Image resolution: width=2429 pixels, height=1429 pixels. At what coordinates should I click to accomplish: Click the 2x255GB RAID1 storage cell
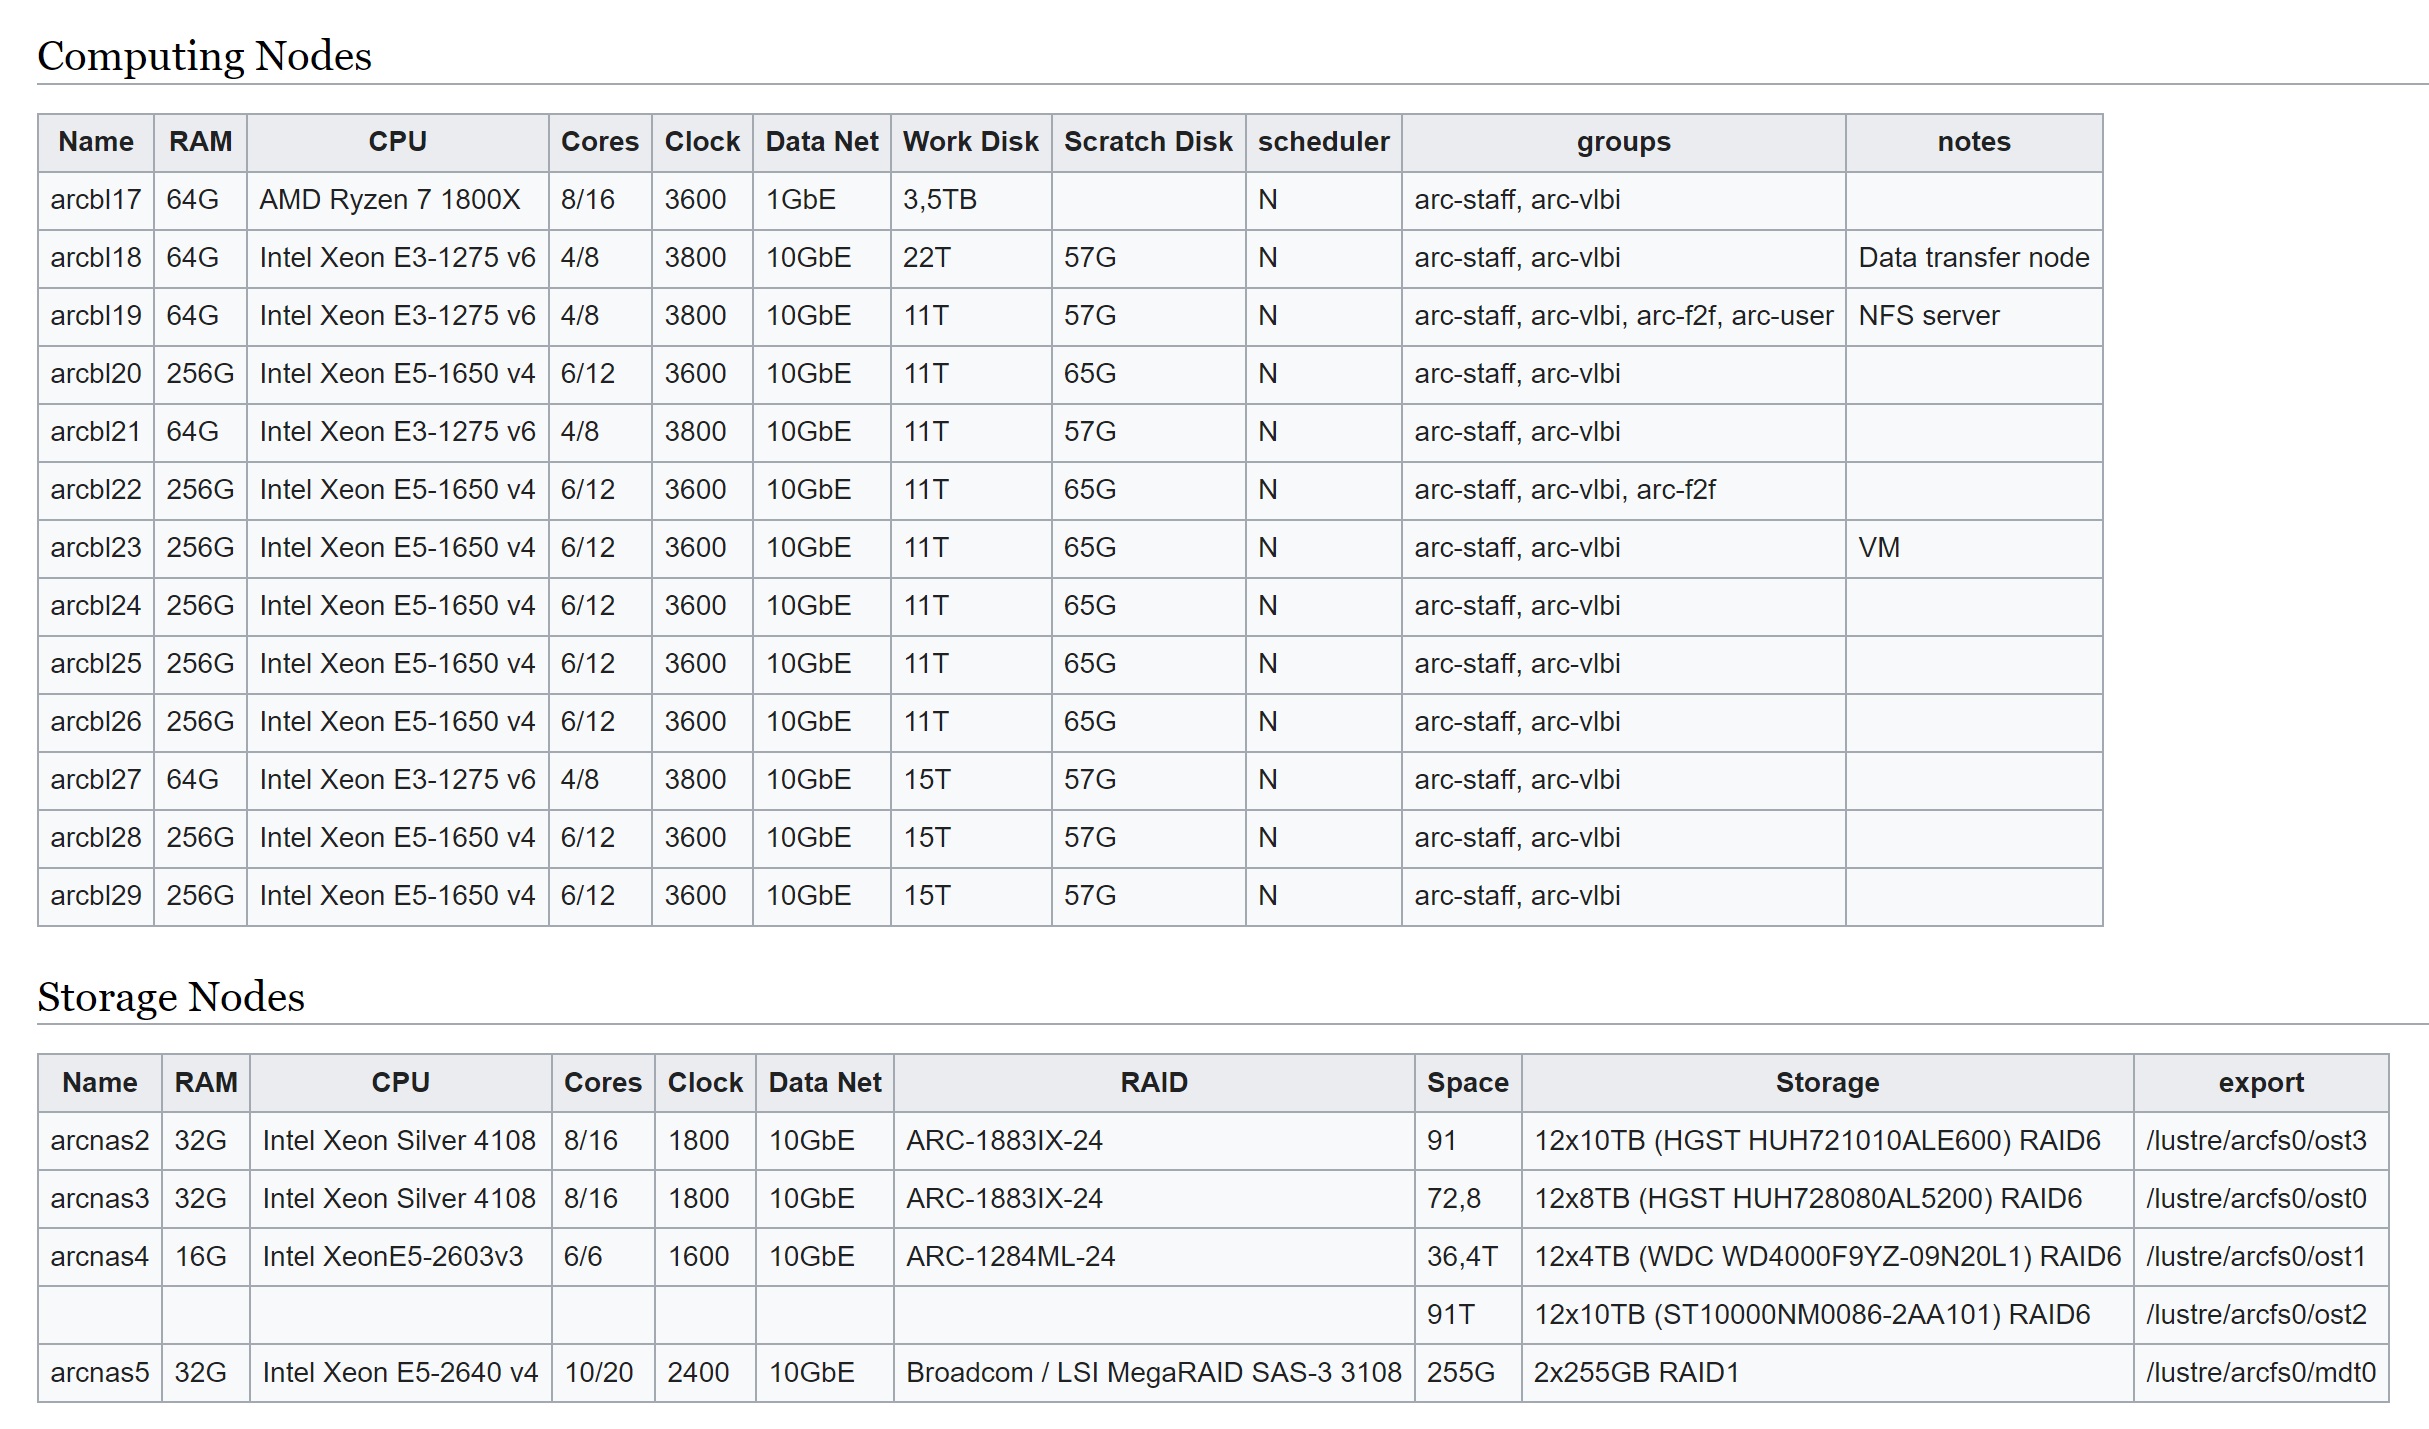pyautogui.click(x=1828, y=1373)
